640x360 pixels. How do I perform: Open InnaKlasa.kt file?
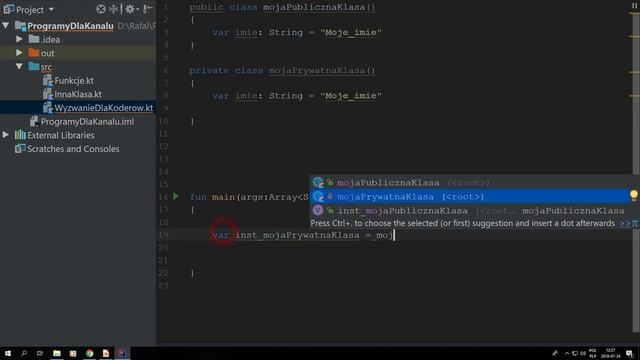click(78, 94)
